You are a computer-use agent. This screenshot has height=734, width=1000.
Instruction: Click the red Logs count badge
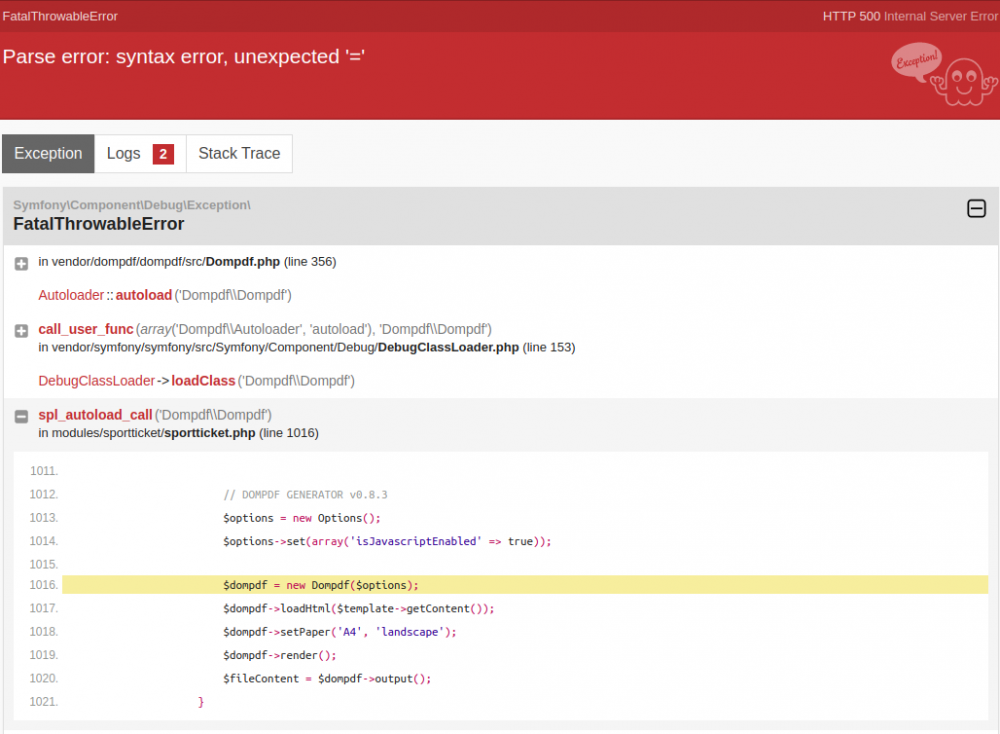point(163,154)
